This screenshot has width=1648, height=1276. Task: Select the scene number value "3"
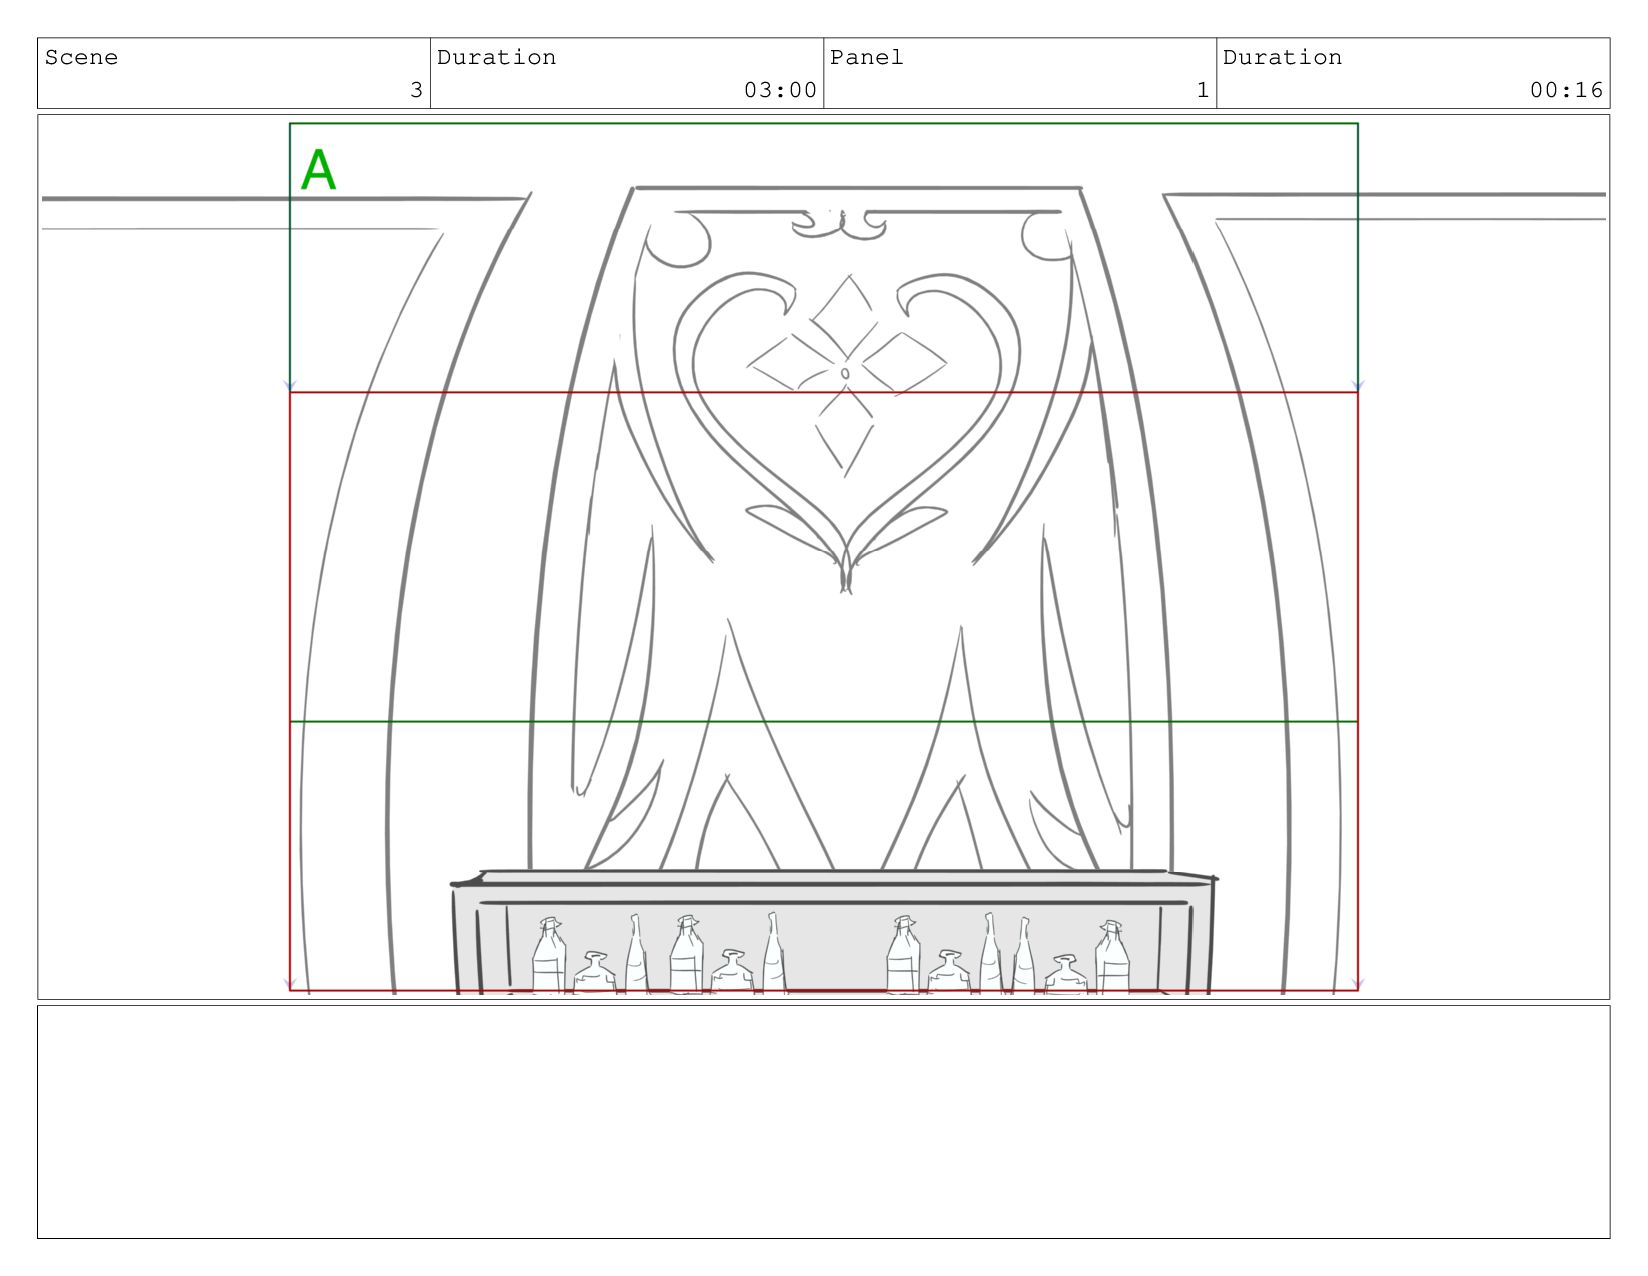(x=416, y=90)
